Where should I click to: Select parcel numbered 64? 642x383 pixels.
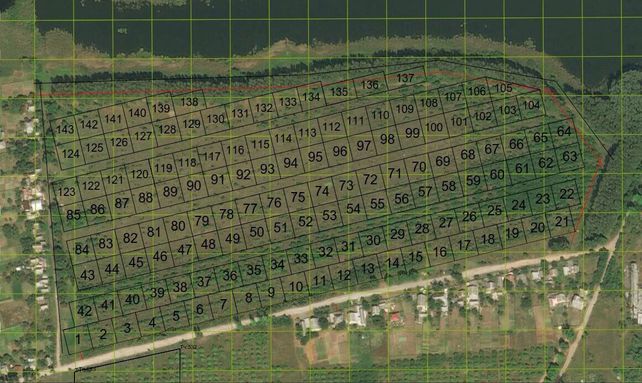point(564,131)
